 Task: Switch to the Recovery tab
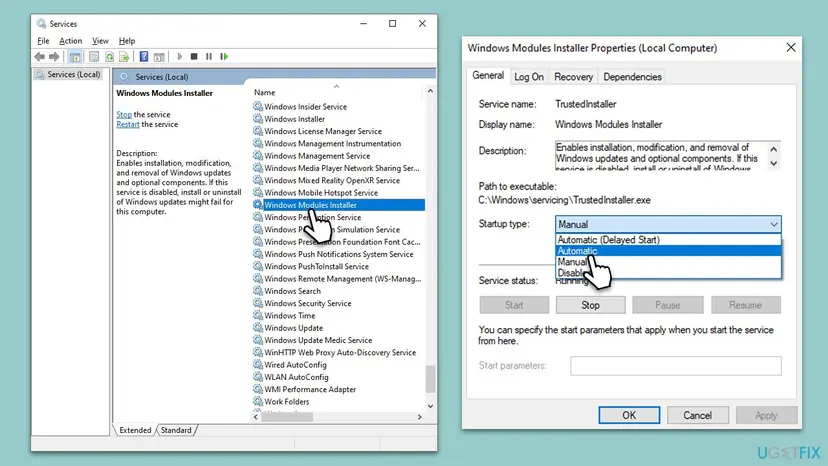573,77
